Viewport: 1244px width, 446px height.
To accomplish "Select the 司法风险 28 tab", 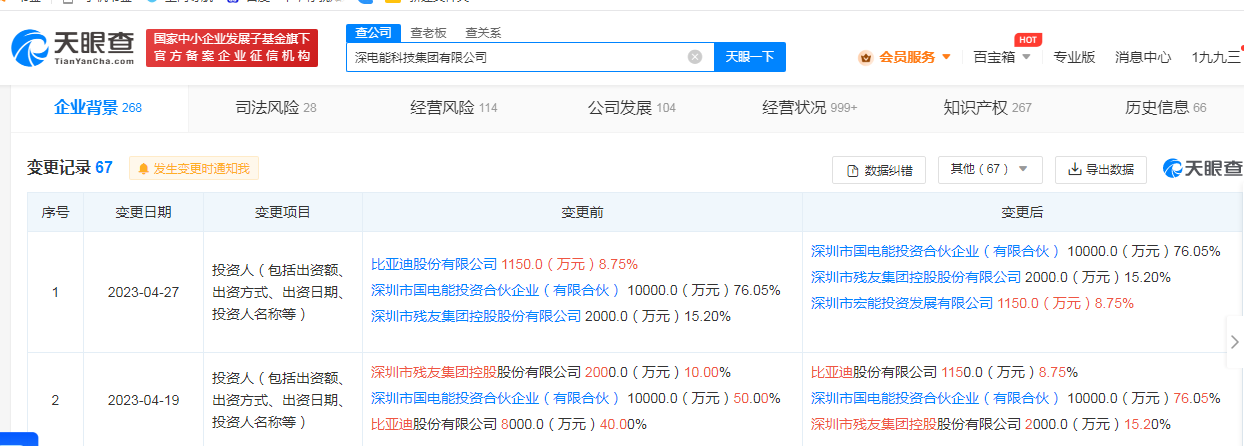I will (x=276, y=108).
